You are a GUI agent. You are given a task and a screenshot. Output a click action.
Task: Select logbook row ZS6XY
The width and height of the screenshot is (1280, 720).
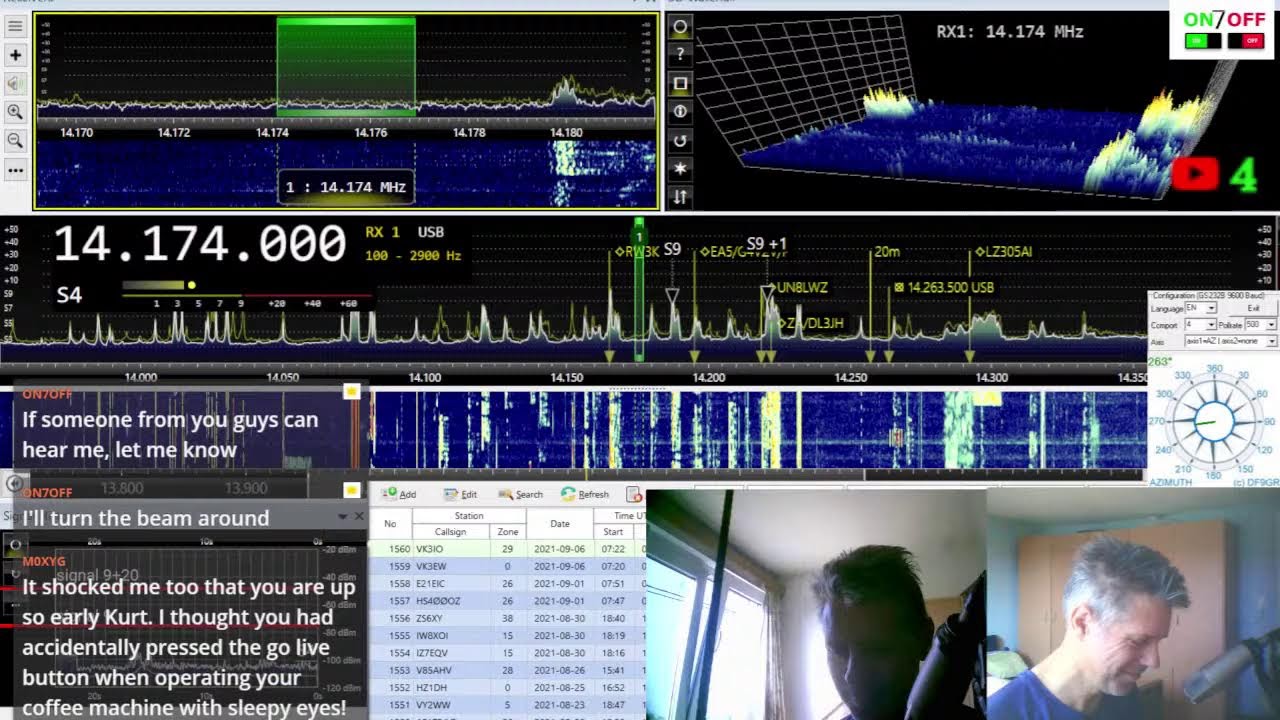(507, 618)
